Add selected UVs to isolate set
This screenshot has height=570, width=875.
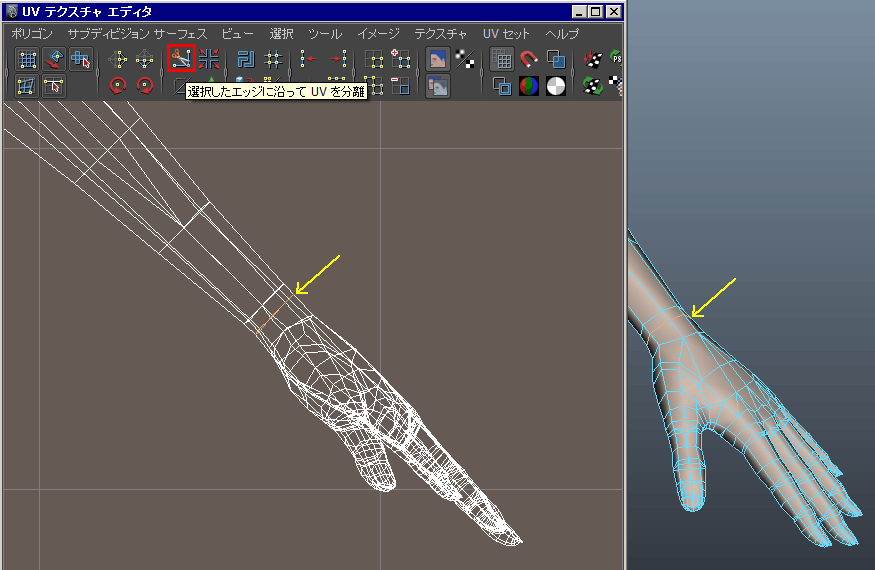(400, 59)
